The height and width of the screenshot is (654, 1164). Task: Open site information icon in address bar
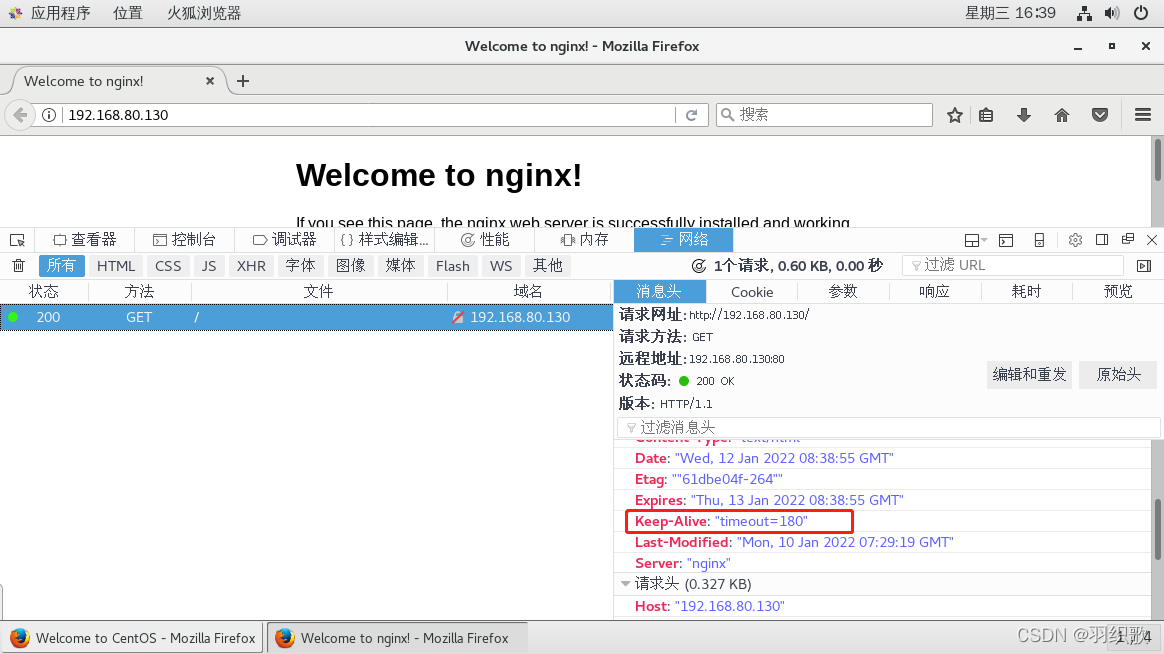[x=49, y=115]
